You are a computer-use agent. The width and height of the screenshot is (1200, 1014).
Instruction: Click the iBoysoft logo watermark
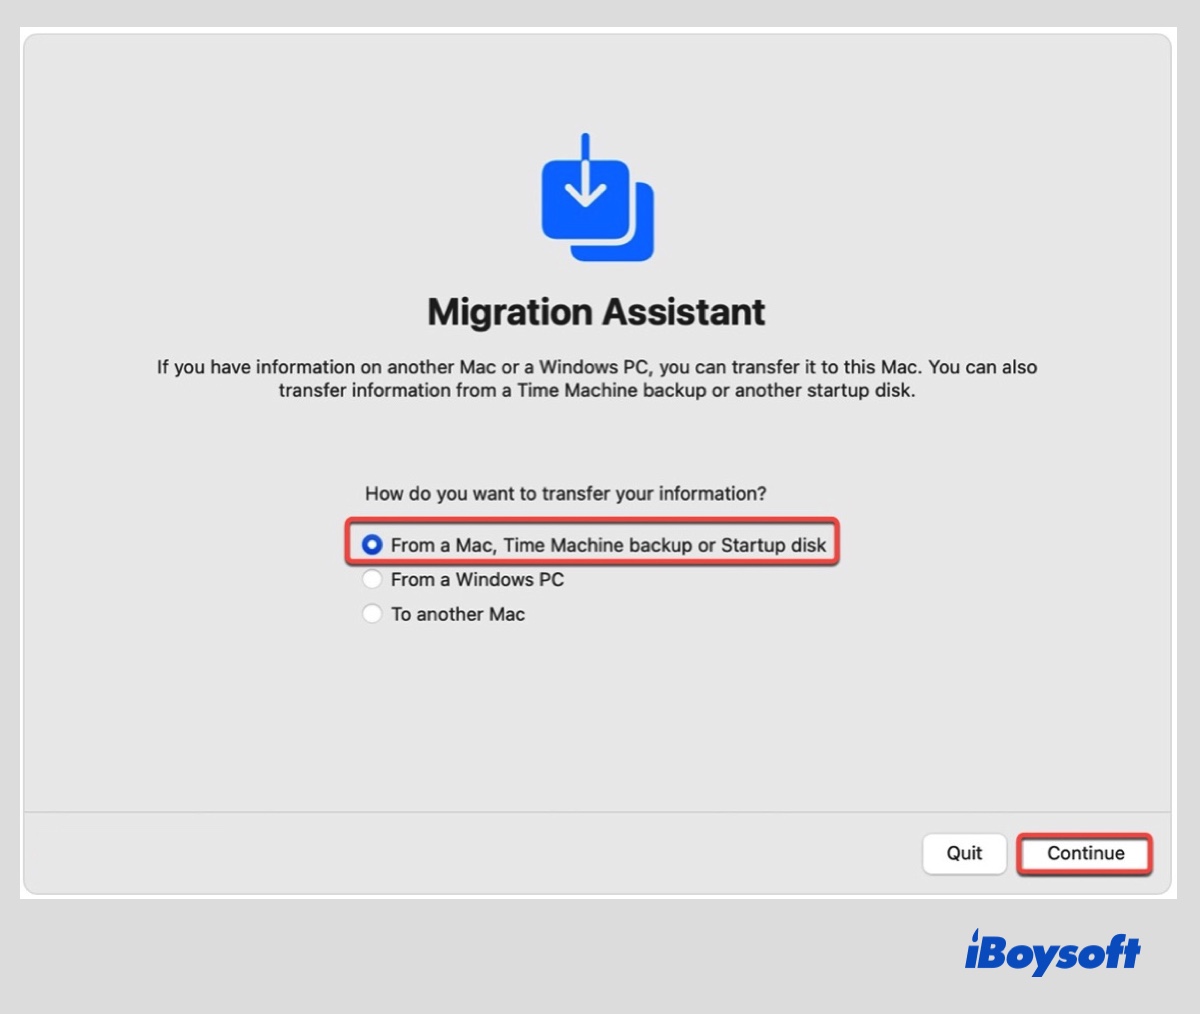(x=1052, y=951)
